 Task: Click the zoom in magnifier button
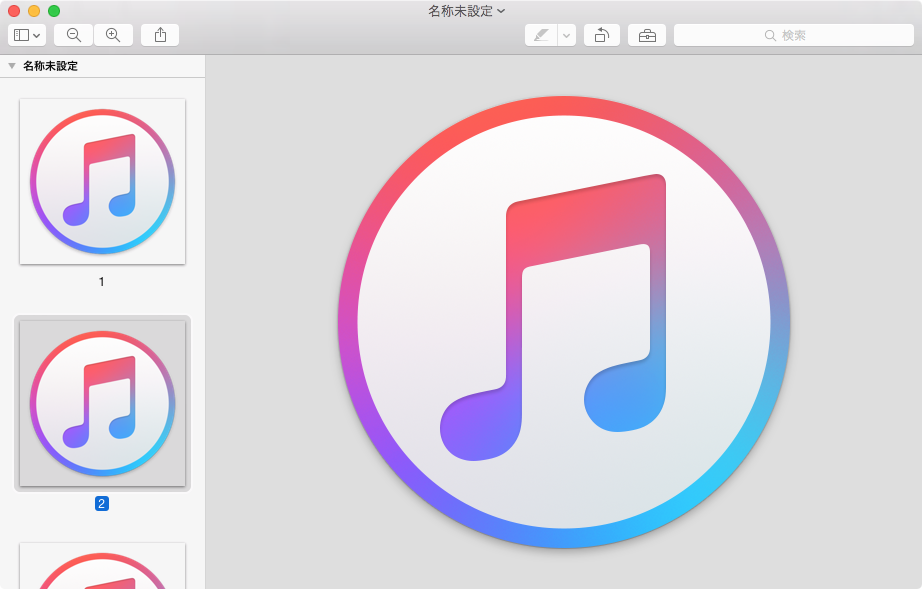pos(113,35)
